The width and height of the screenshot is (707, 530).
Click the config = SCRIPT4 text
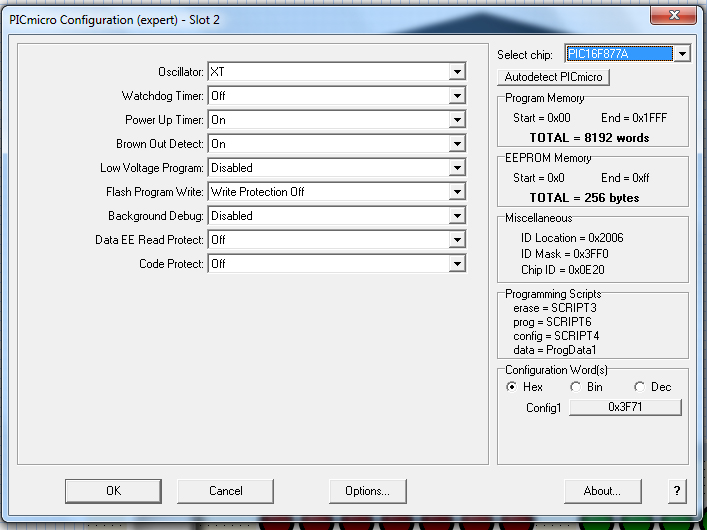pos(556,336)
